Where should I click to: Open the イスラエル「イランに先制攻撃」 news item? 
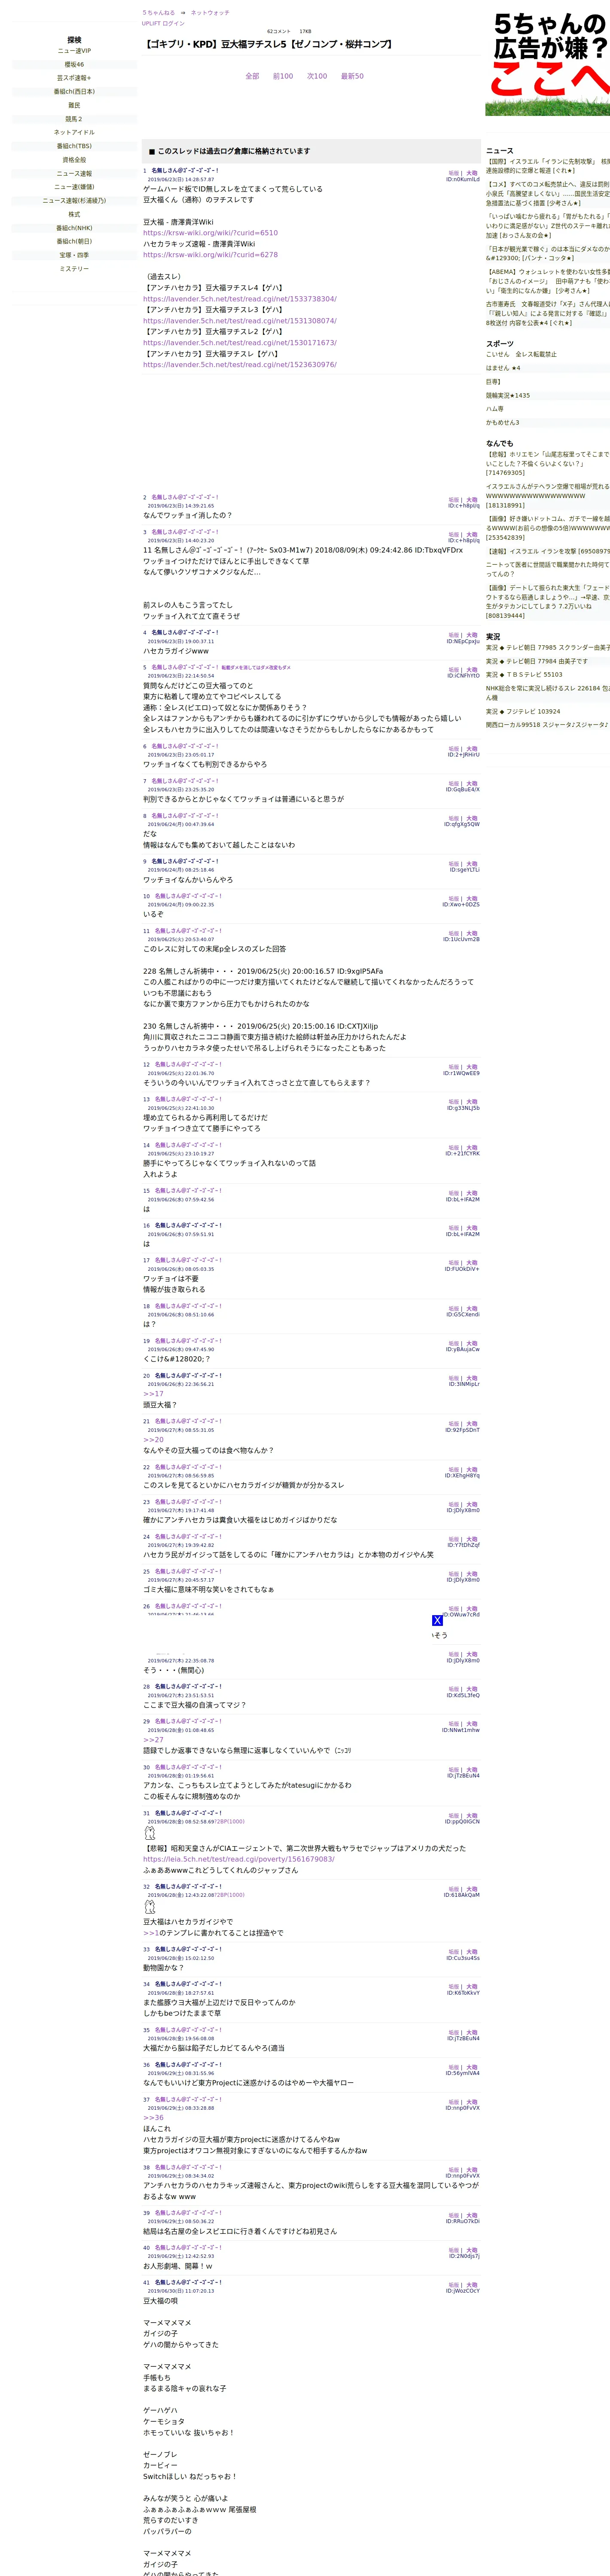pyautogui.click(x=548, y=166)
